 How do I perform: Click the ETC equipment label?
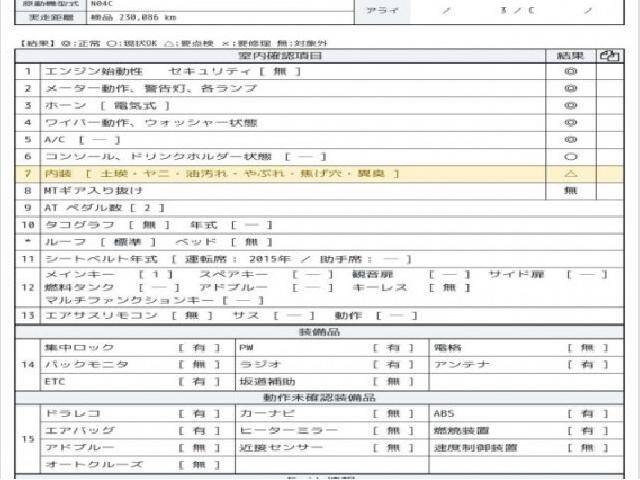pos(55,382)
